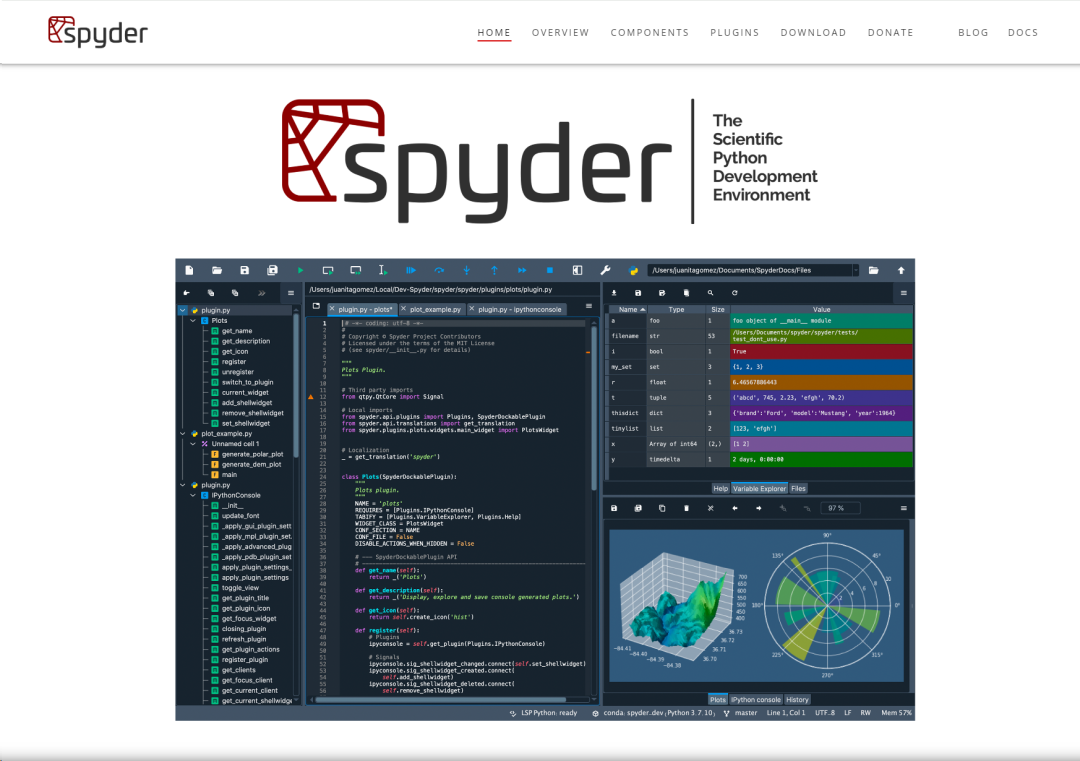Open Preferences via the wrench icon
Image resolution: width=1080 pixels, height=761 pixels.
click(x=605, y=271)
